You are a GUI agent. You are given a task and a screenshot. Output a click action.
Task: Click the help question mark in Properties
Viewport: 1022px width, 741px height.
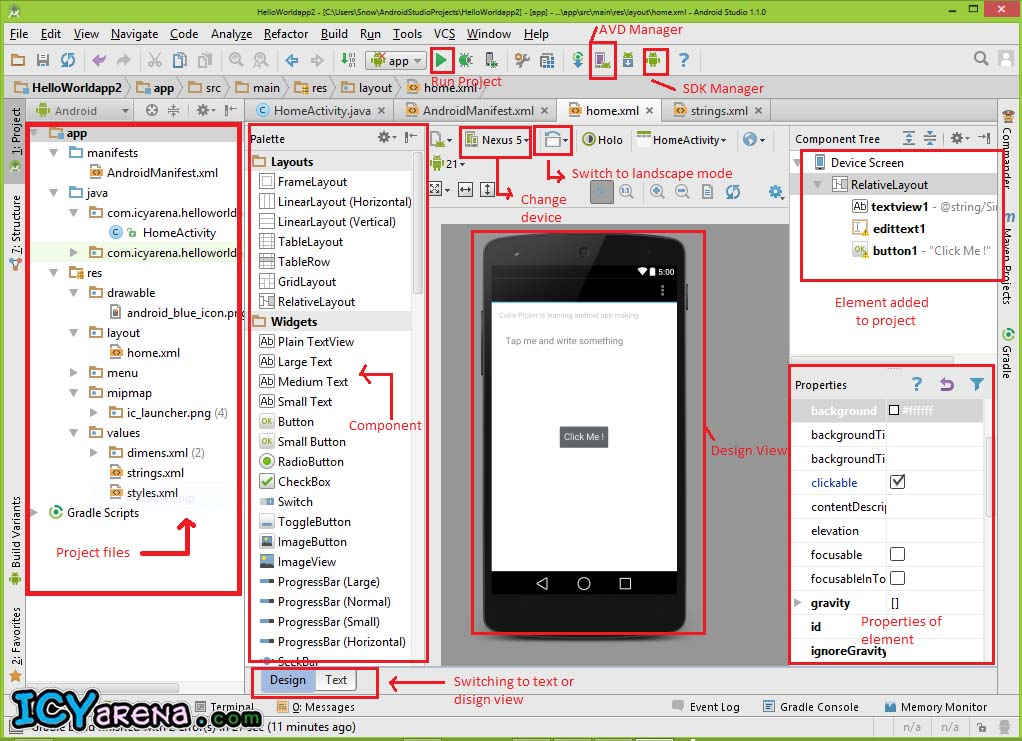click(916, 384)
